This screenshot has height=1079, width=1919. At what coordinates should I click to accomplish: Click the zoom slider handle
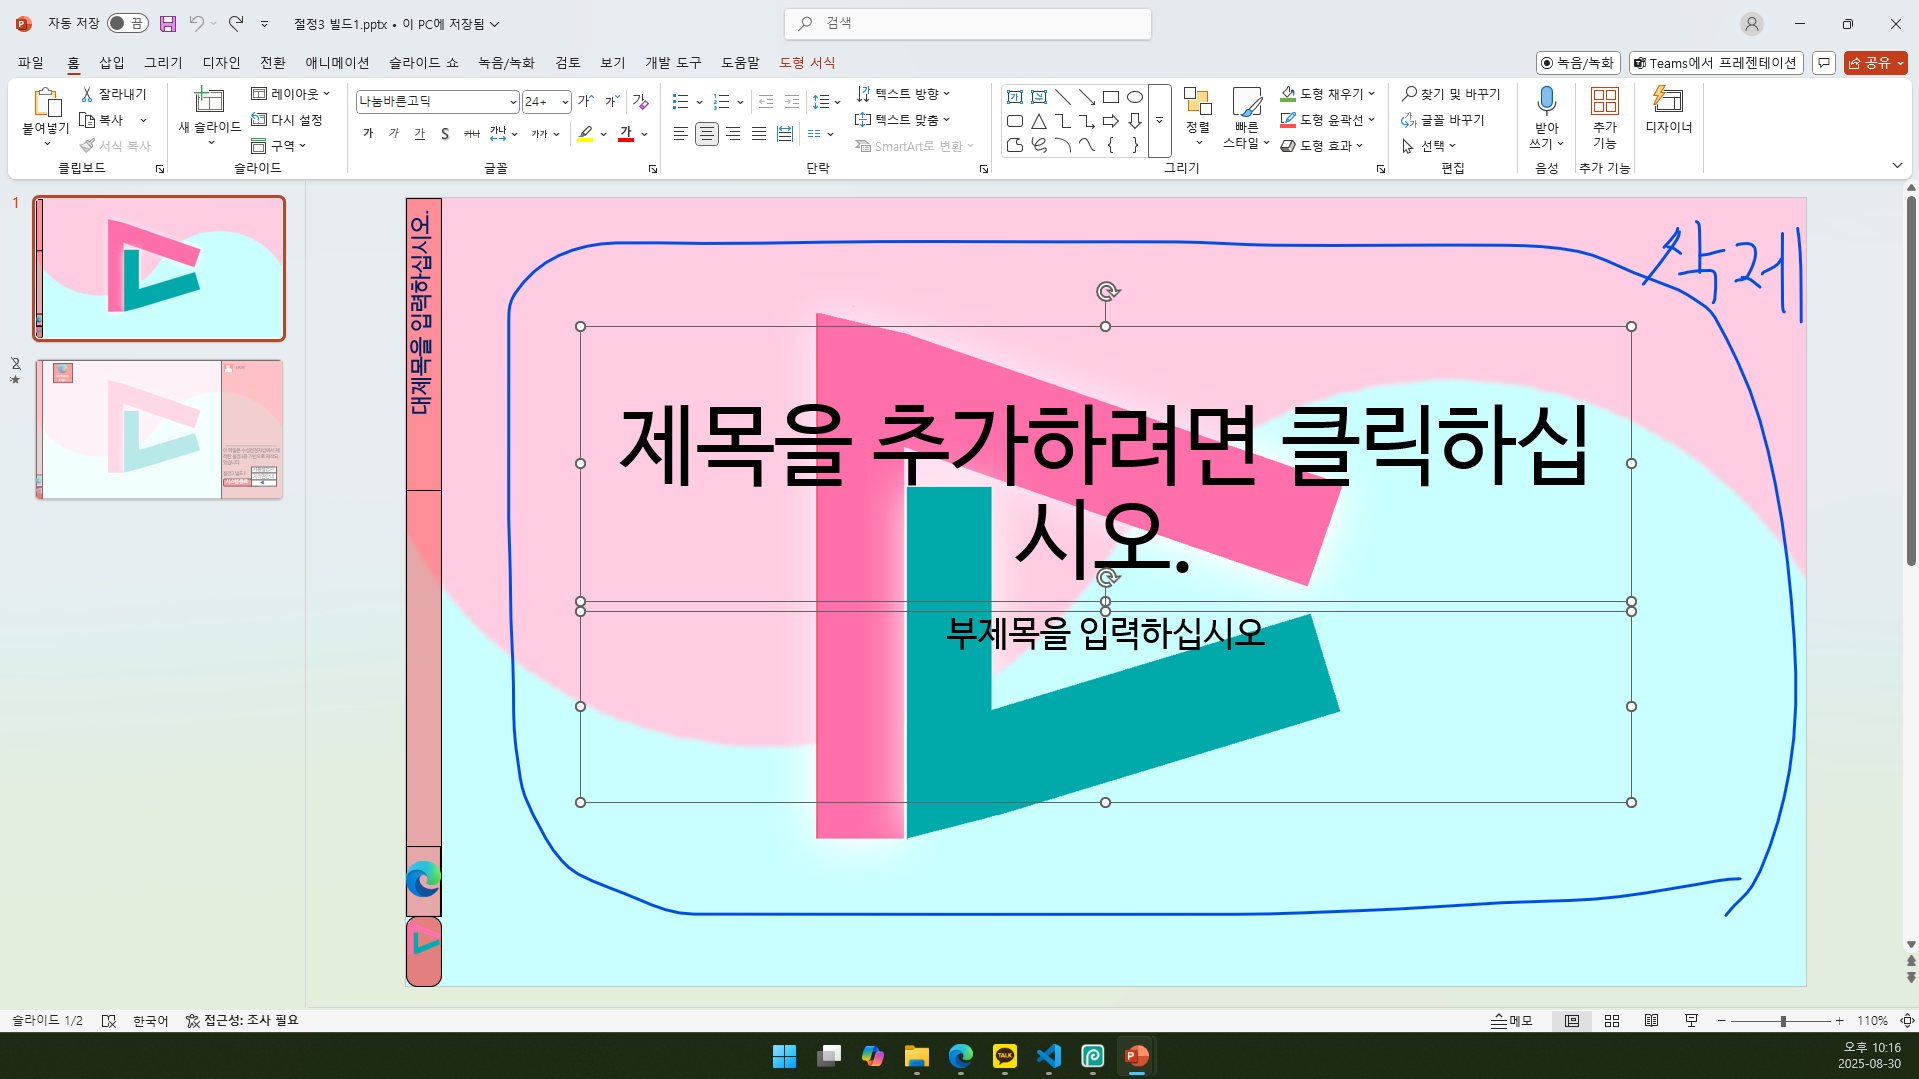coord(1783,1021)
